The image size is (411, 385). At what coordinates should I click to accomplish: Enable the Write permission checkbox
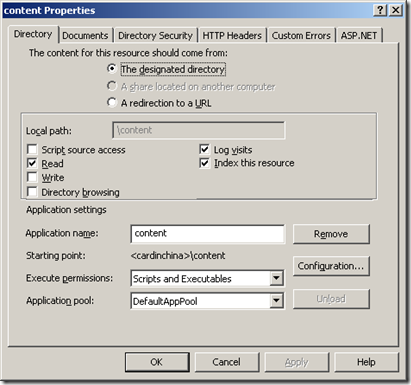point(32,177)
